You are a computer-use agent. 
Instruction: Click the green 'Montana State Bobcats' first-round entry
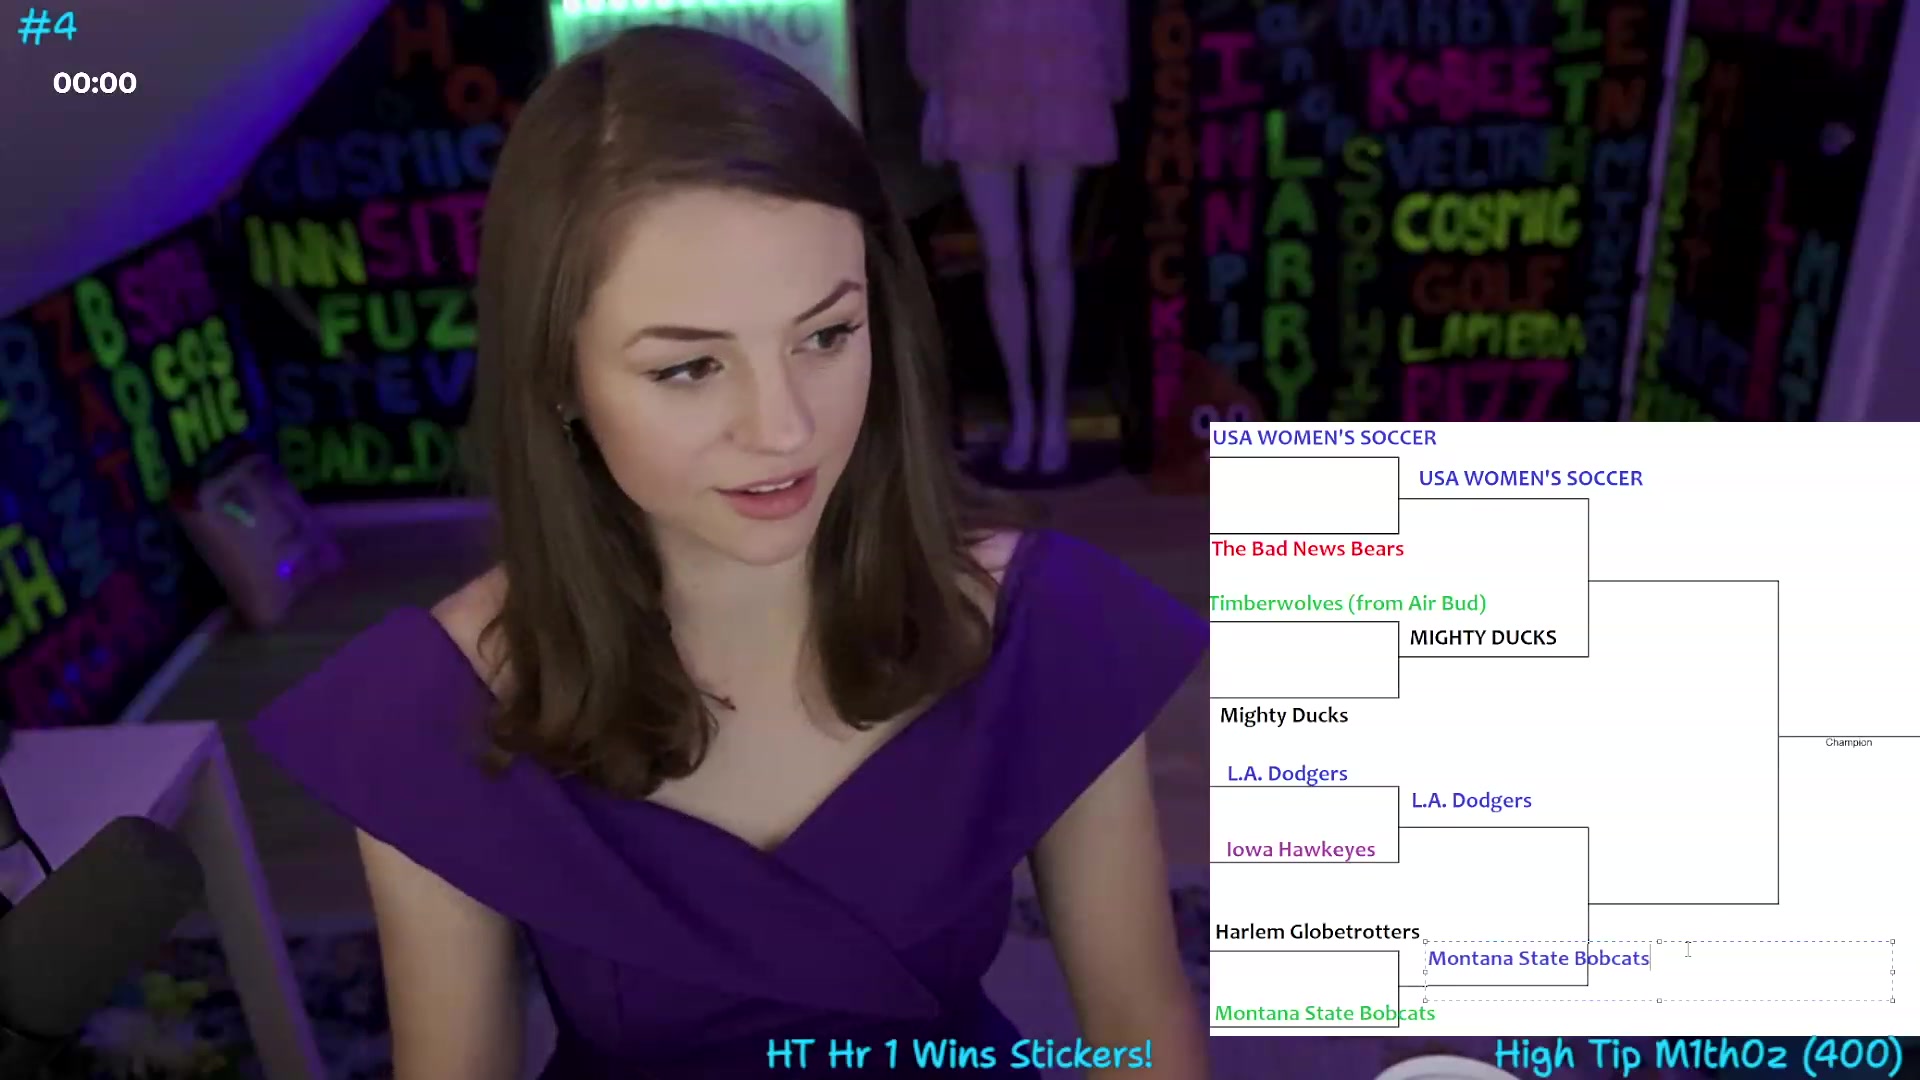pos(1324,1014)
